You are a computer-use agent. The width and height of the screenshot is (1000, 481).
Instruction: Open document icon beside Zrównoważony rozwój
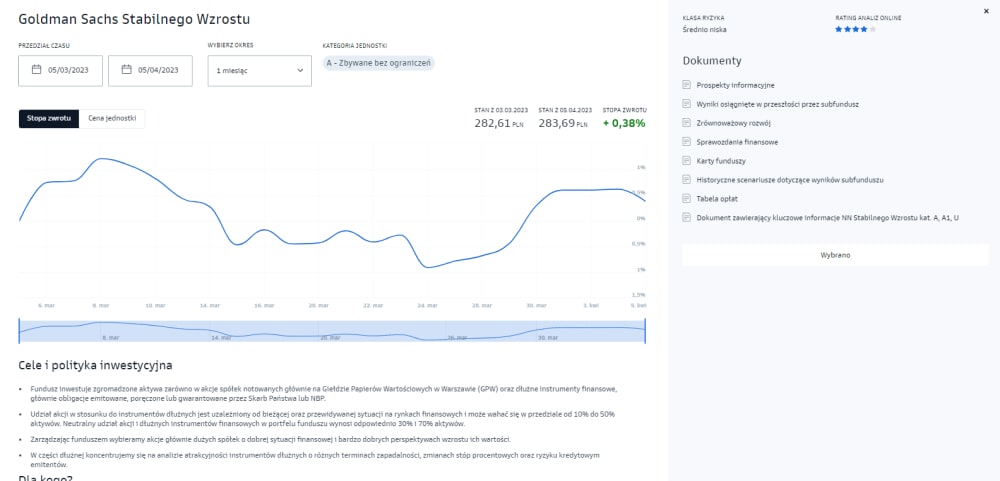687,122
